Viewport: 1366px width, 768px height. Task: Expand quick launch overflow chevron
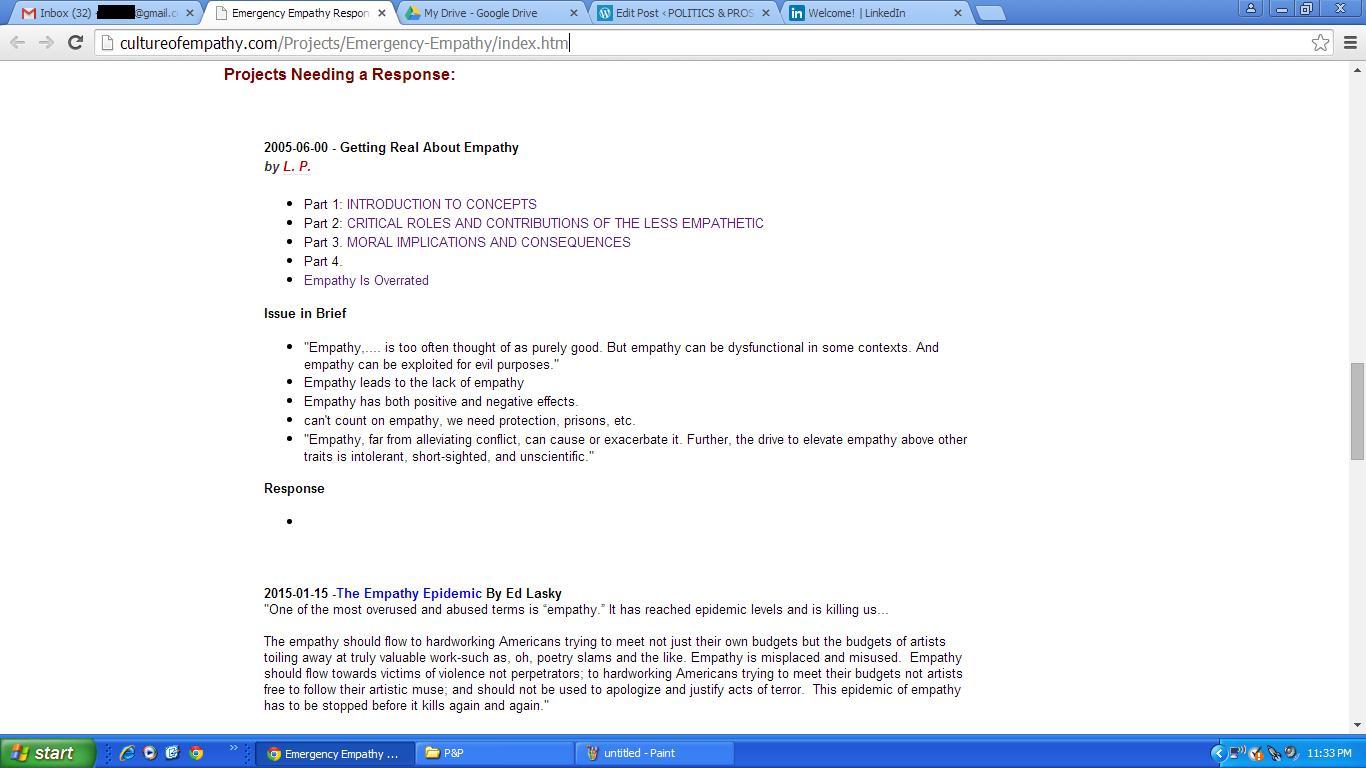point(233,748)
